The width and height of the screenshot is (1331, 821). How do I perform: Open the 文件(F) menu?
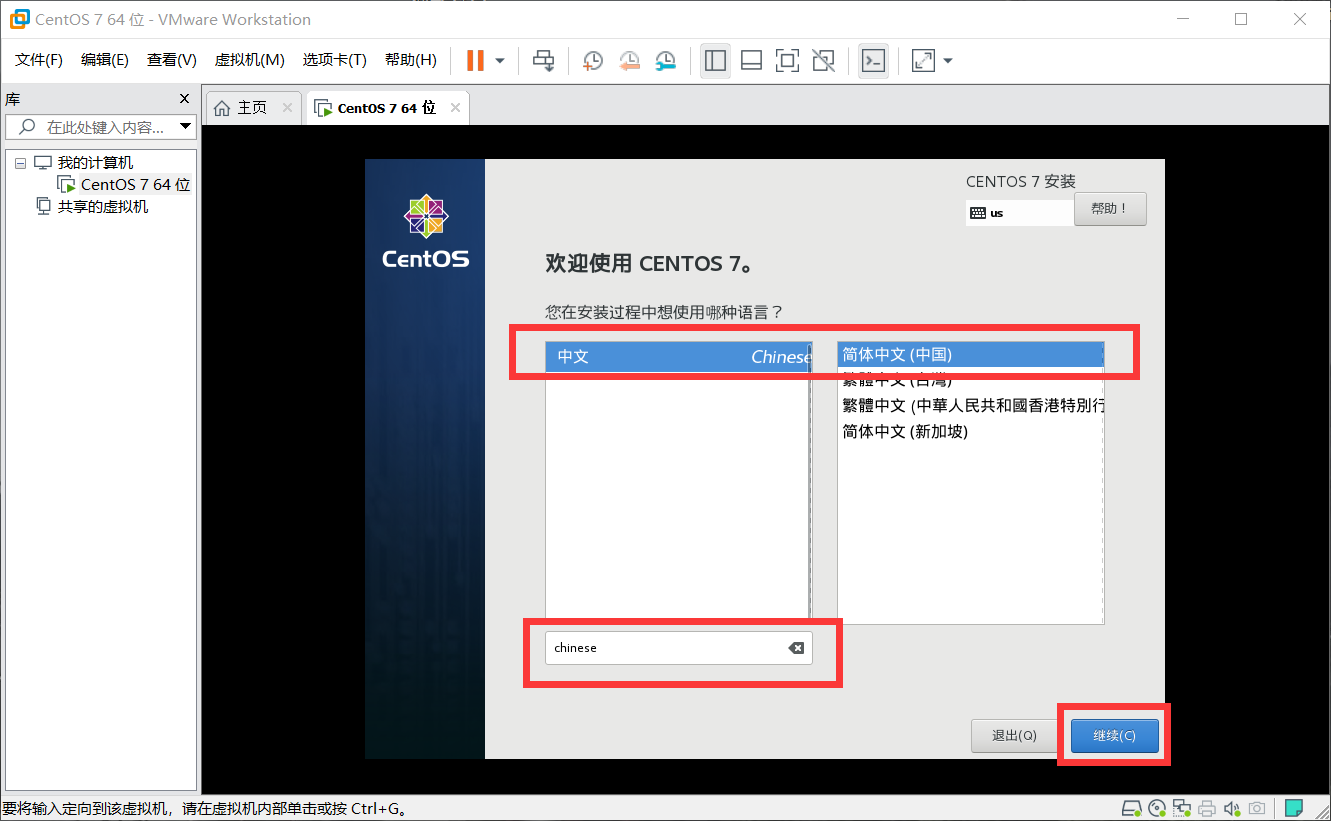point(39,60)
